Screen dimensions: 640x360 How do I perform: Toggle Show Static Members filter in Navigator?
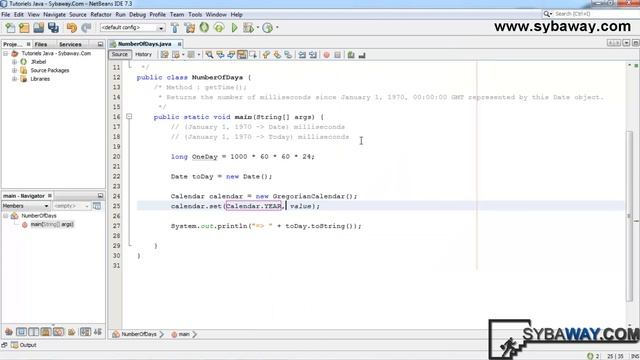coord(33,332)
